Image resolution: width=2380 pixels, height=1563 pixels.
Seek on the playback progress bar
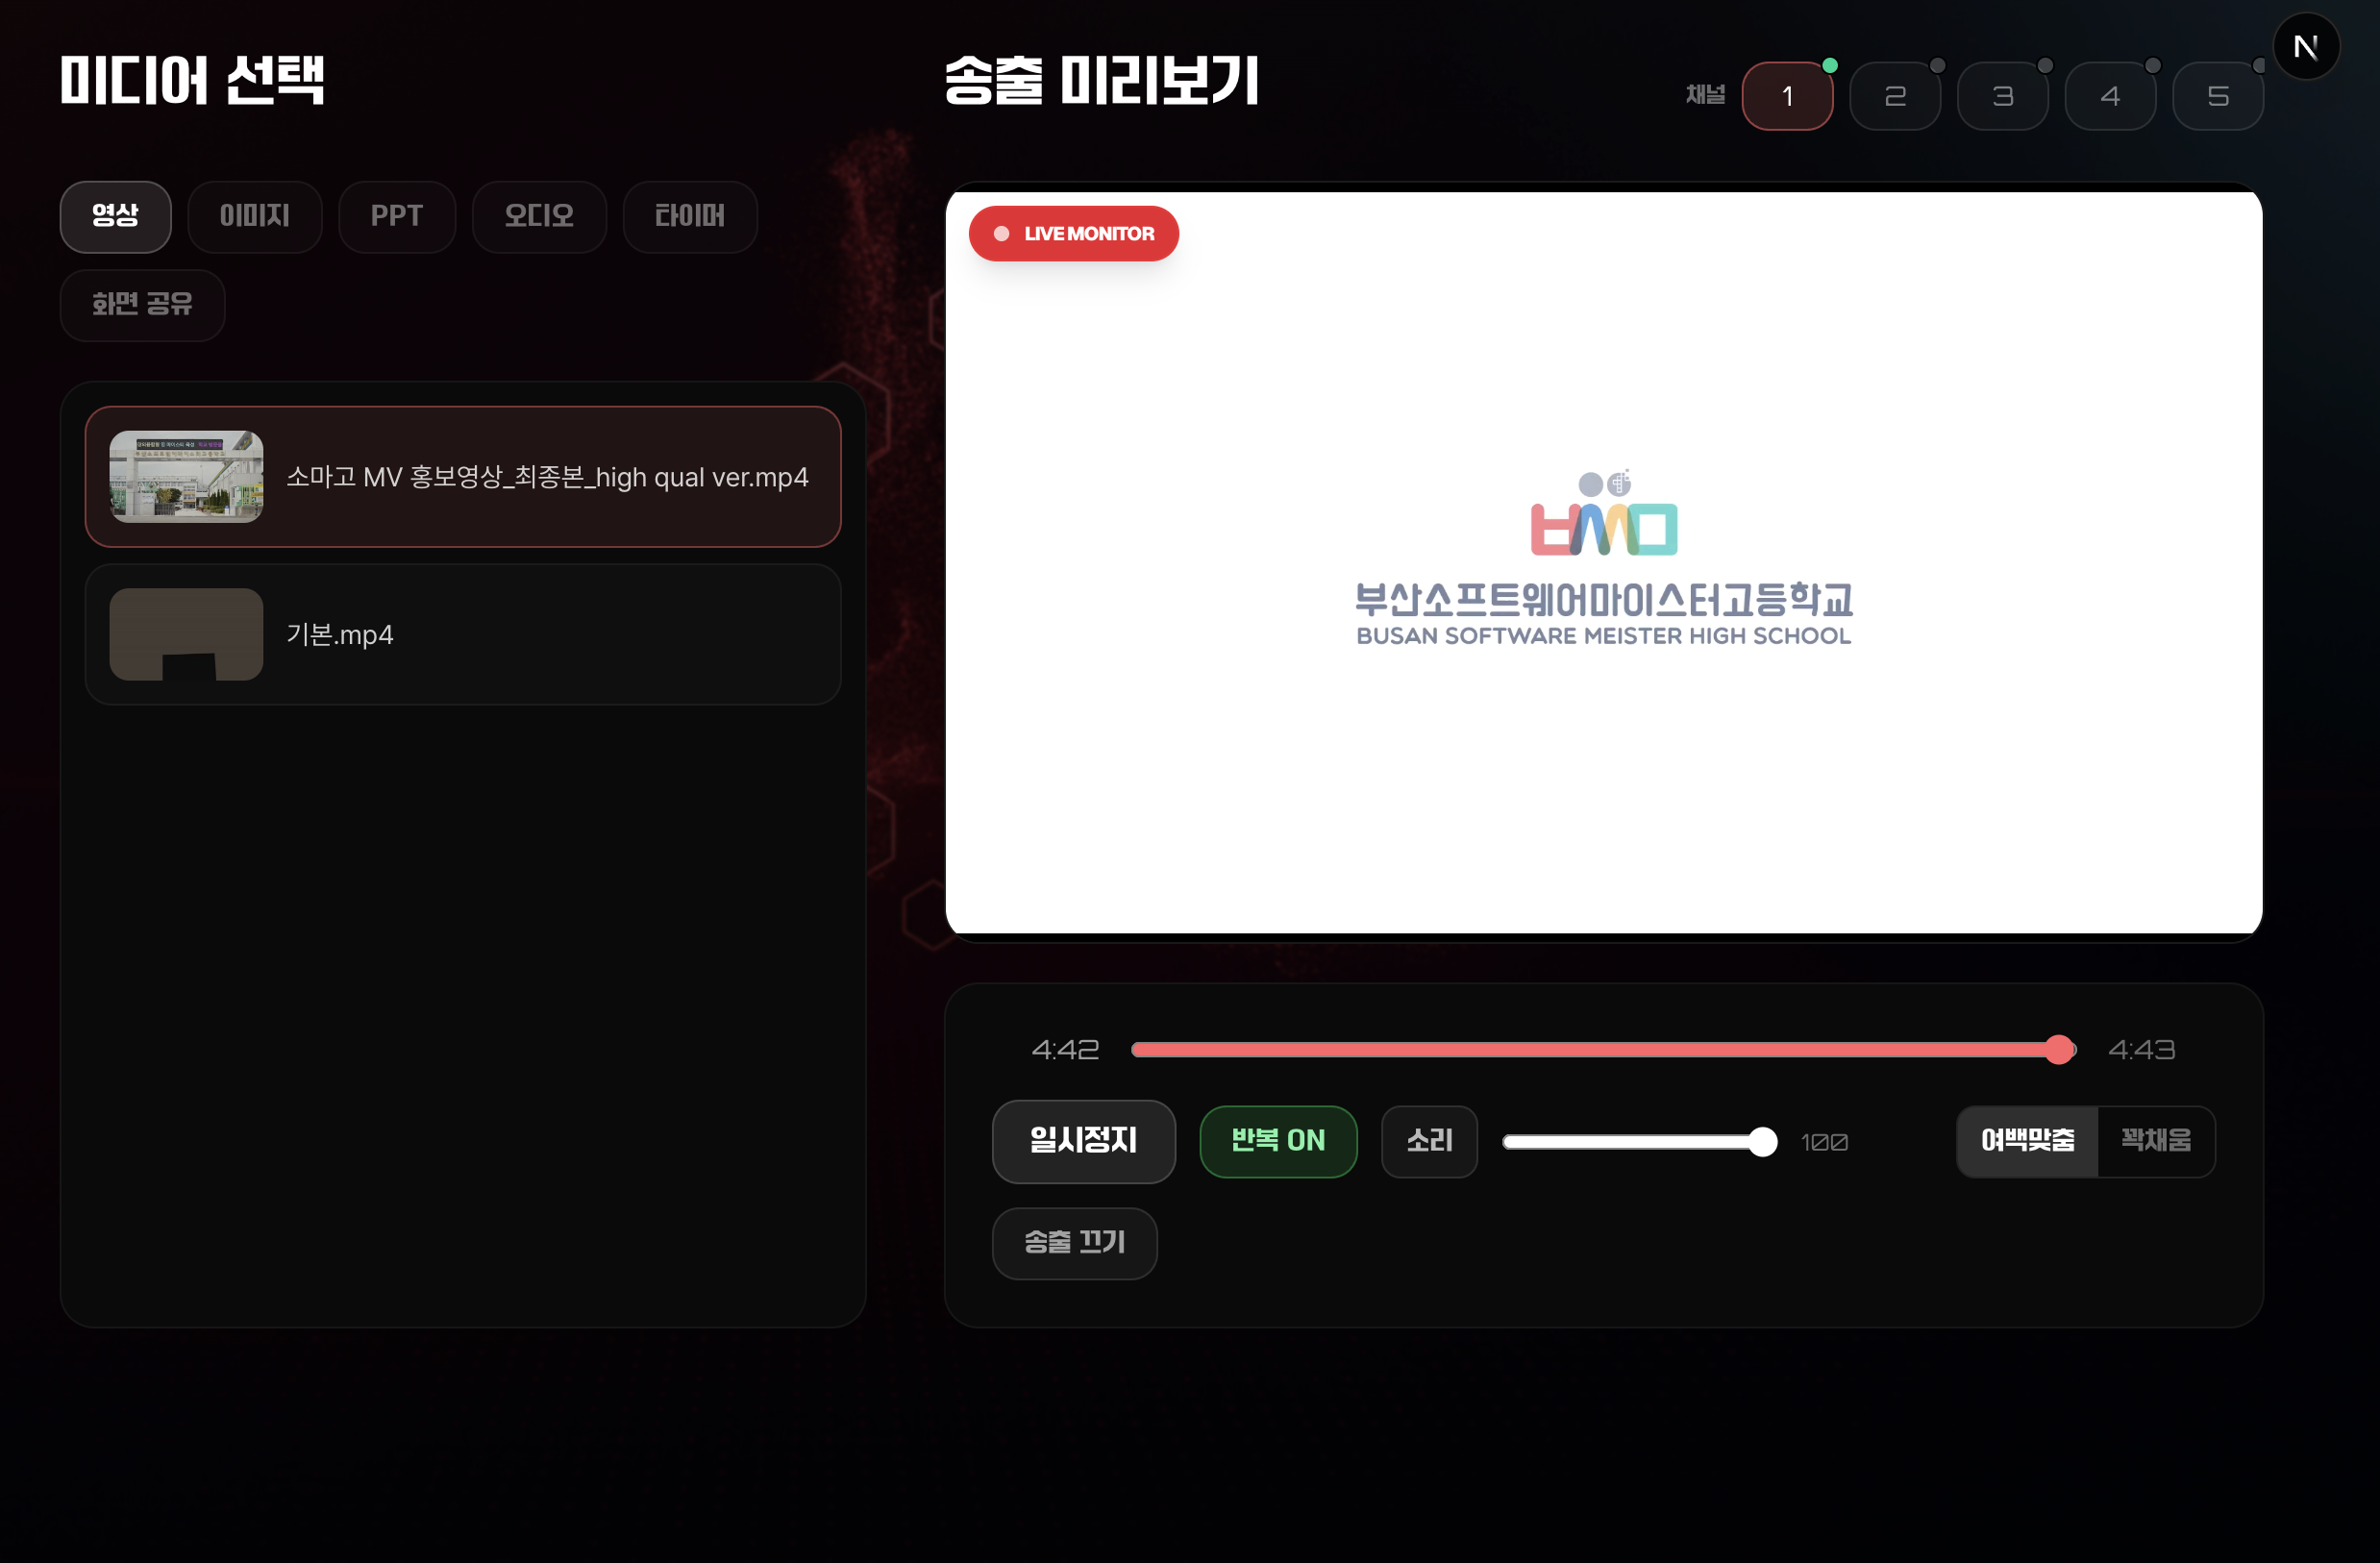[1604, 1049]
